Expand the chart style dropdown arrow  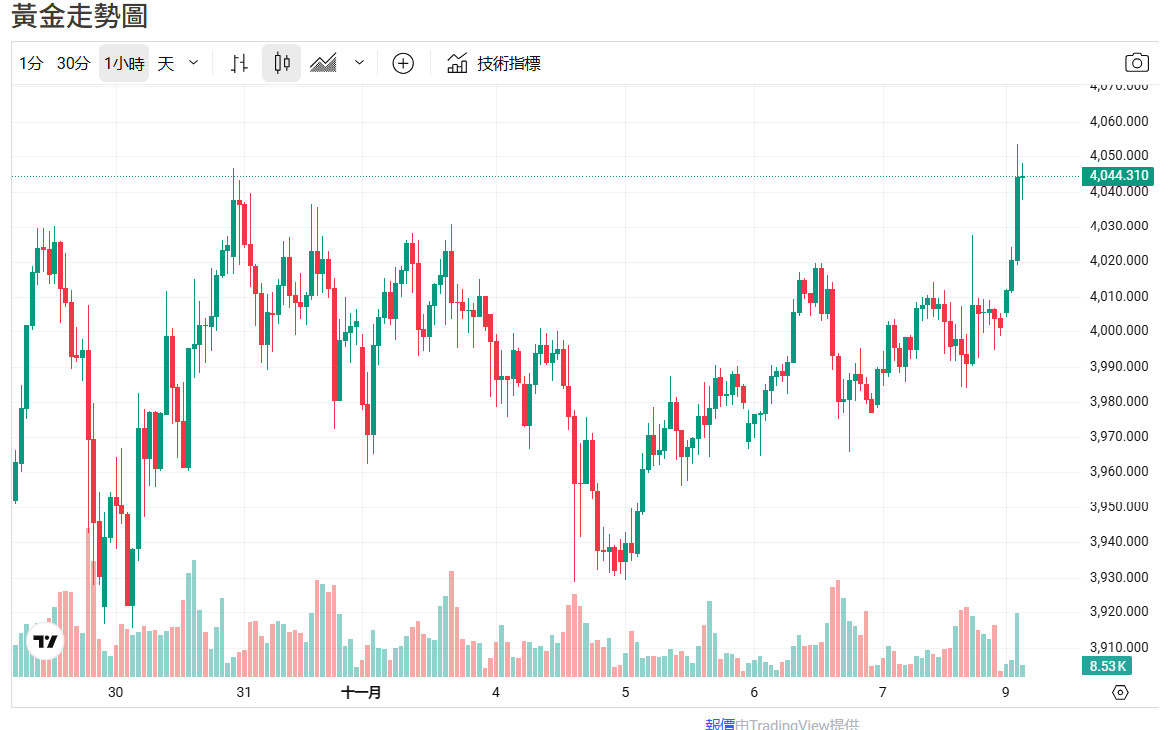[359, 63]
